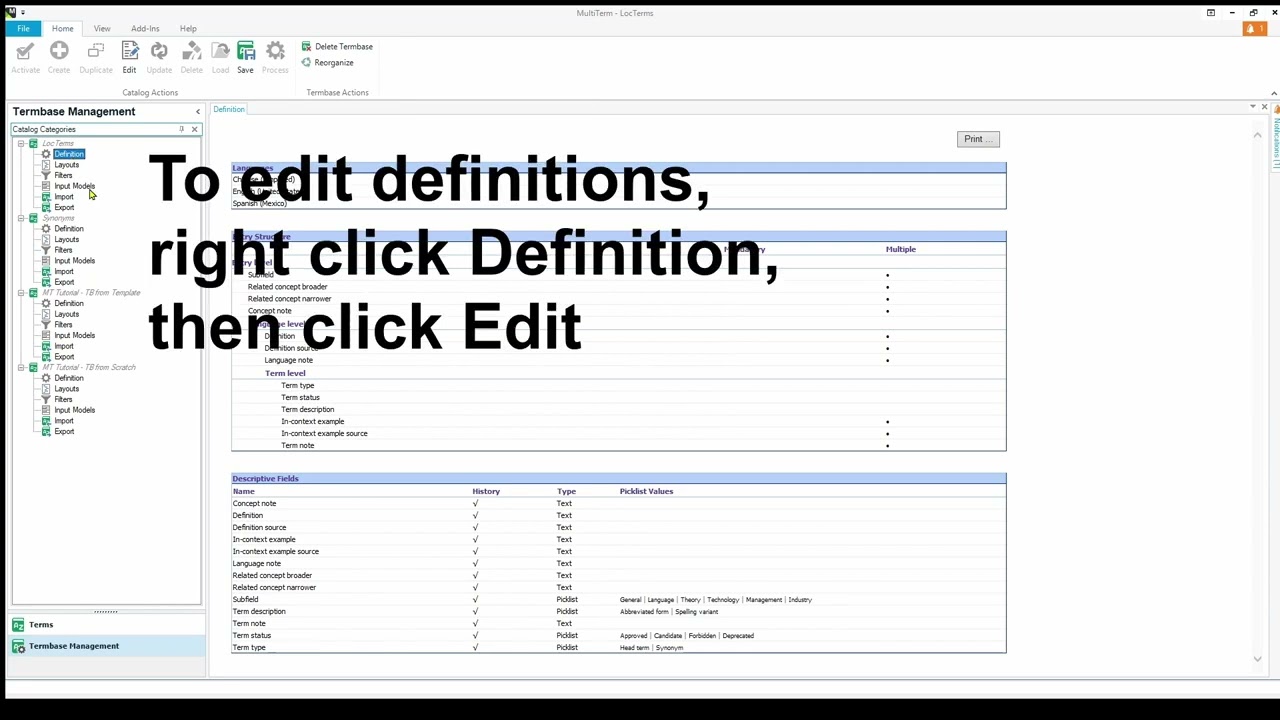
Task: Open the document tab list dropdown arrow
Action: (x=1252, y=107)
